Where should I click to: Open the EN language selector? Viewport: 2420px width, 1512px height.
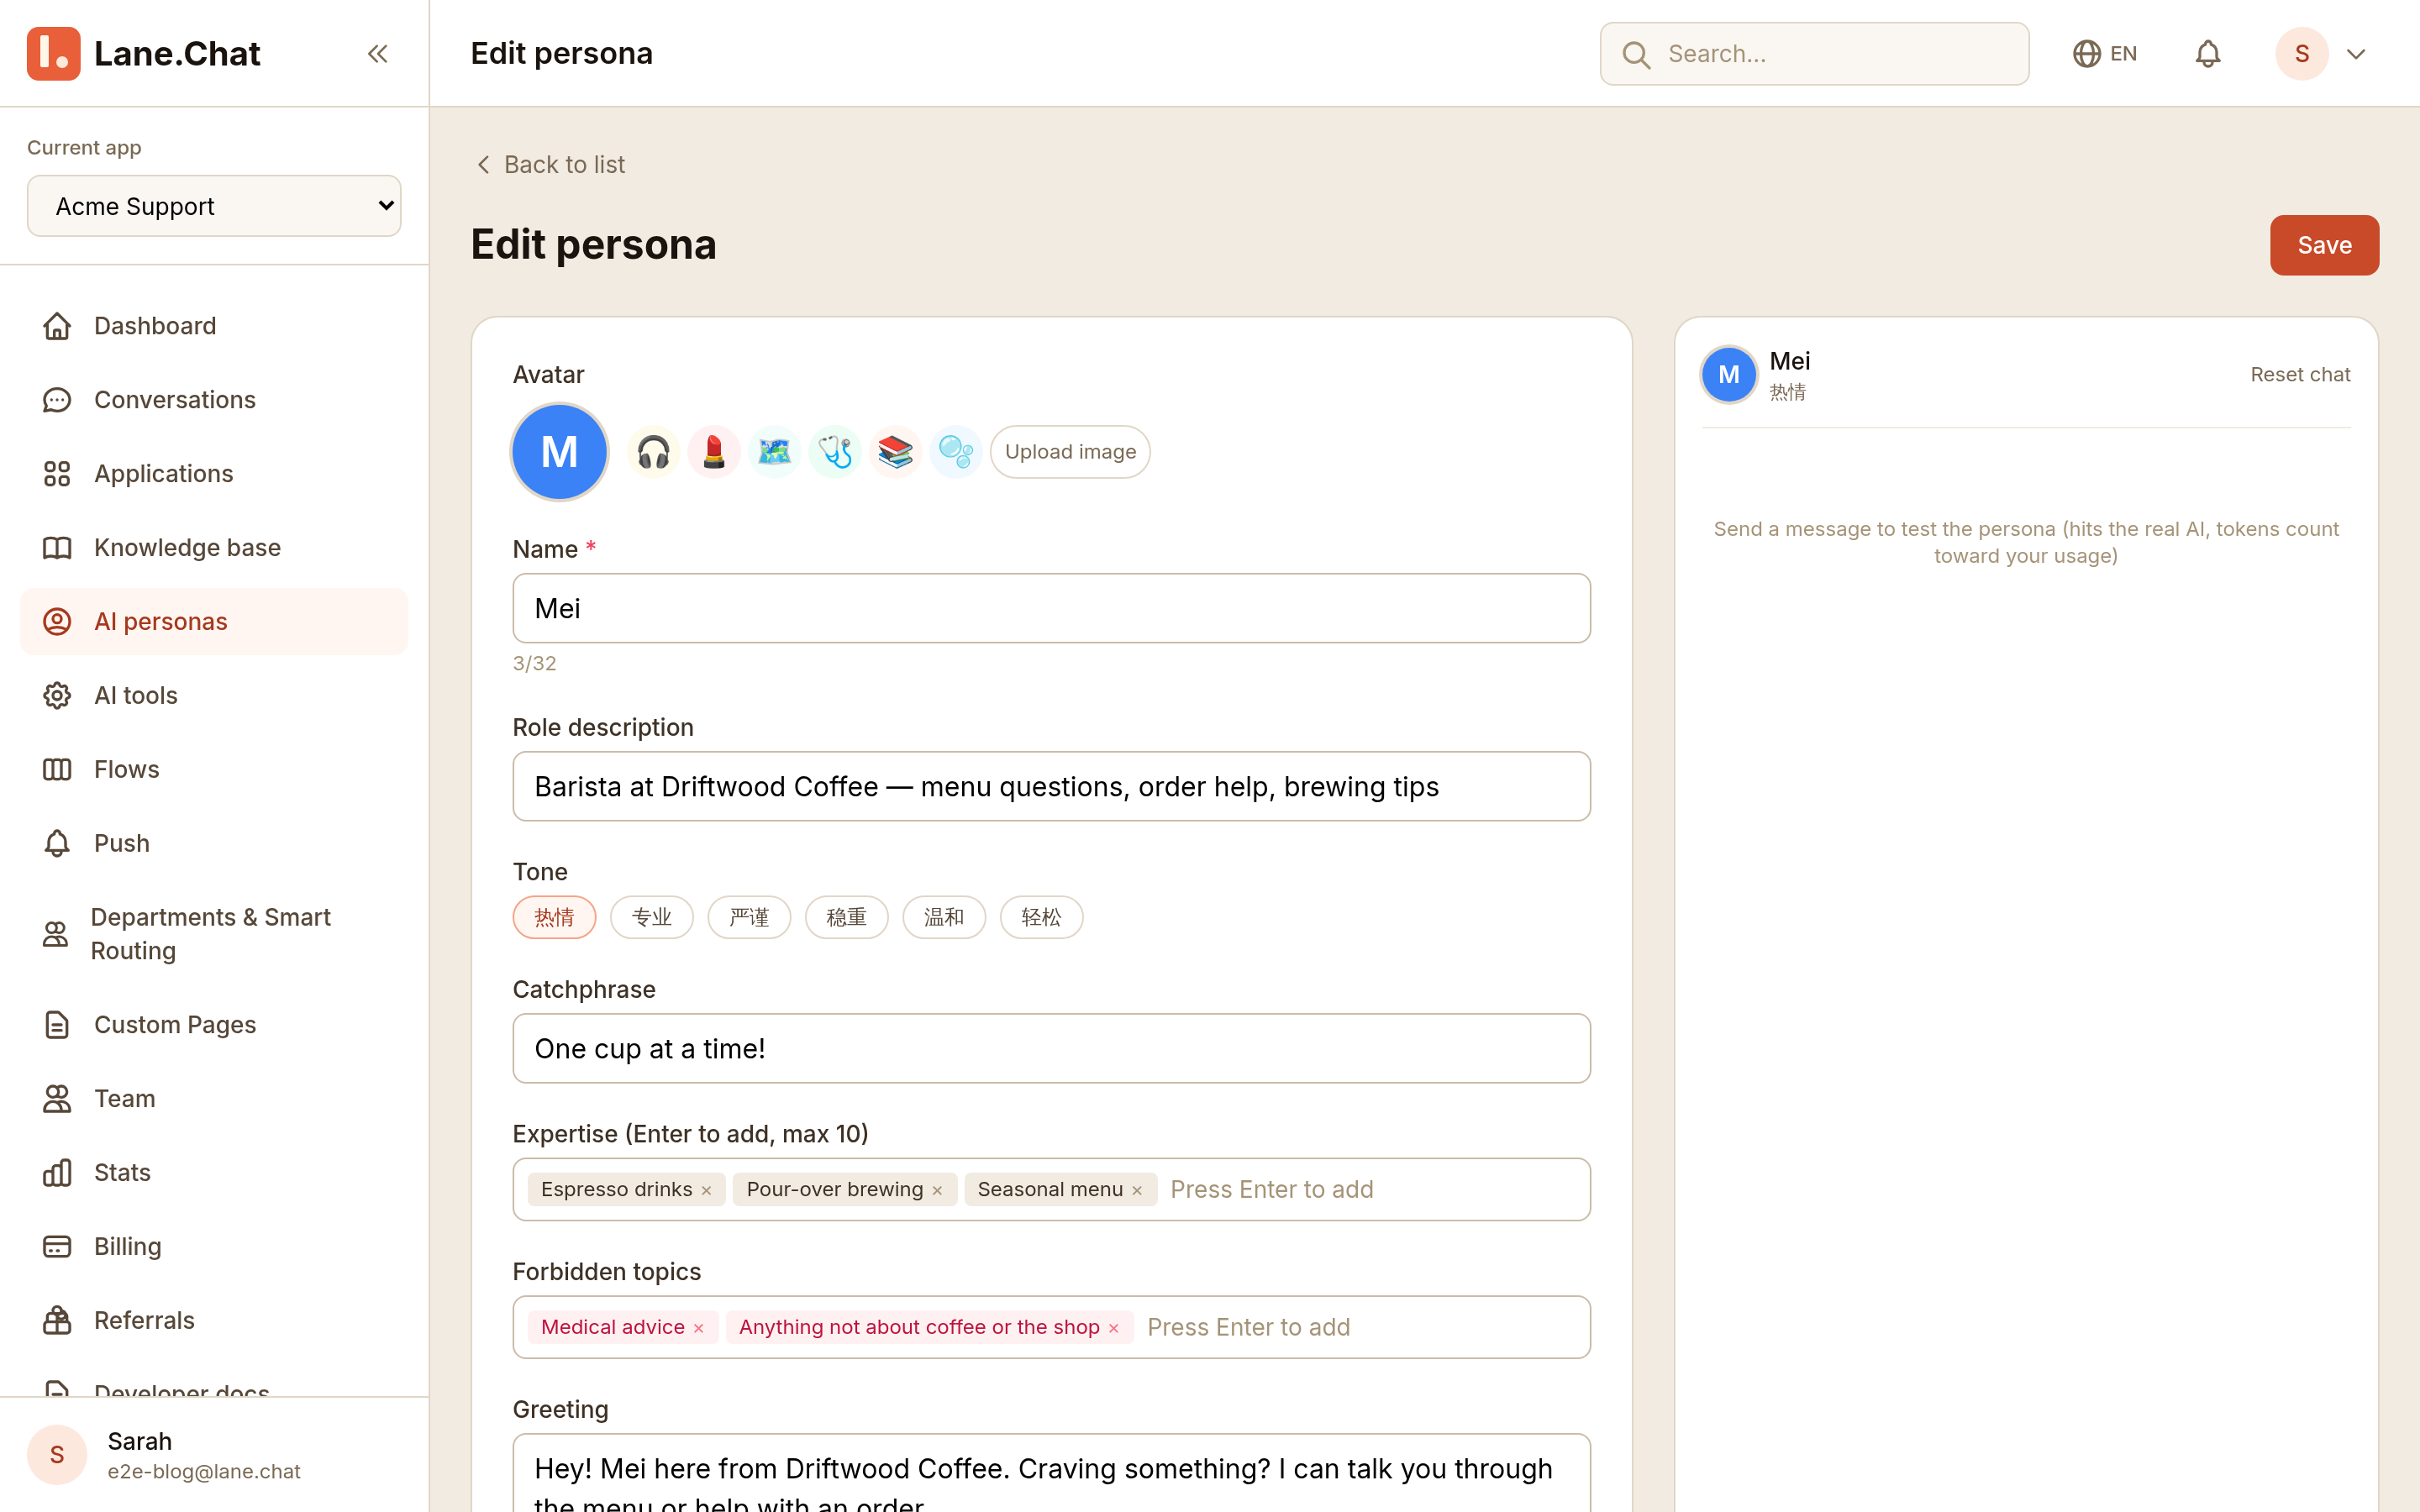coord(2105,54)
